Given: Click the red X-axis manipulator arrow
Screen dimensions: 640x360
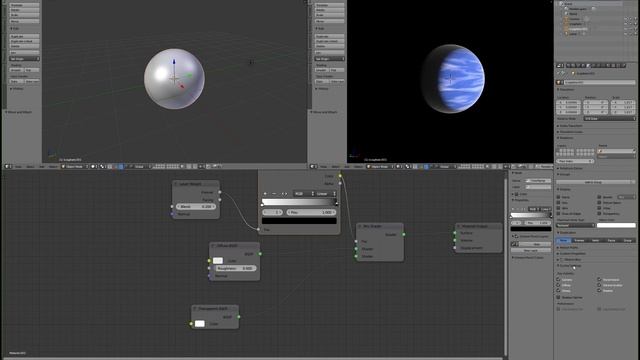Looking at the screenshot, I should click(x=182, y=86).
